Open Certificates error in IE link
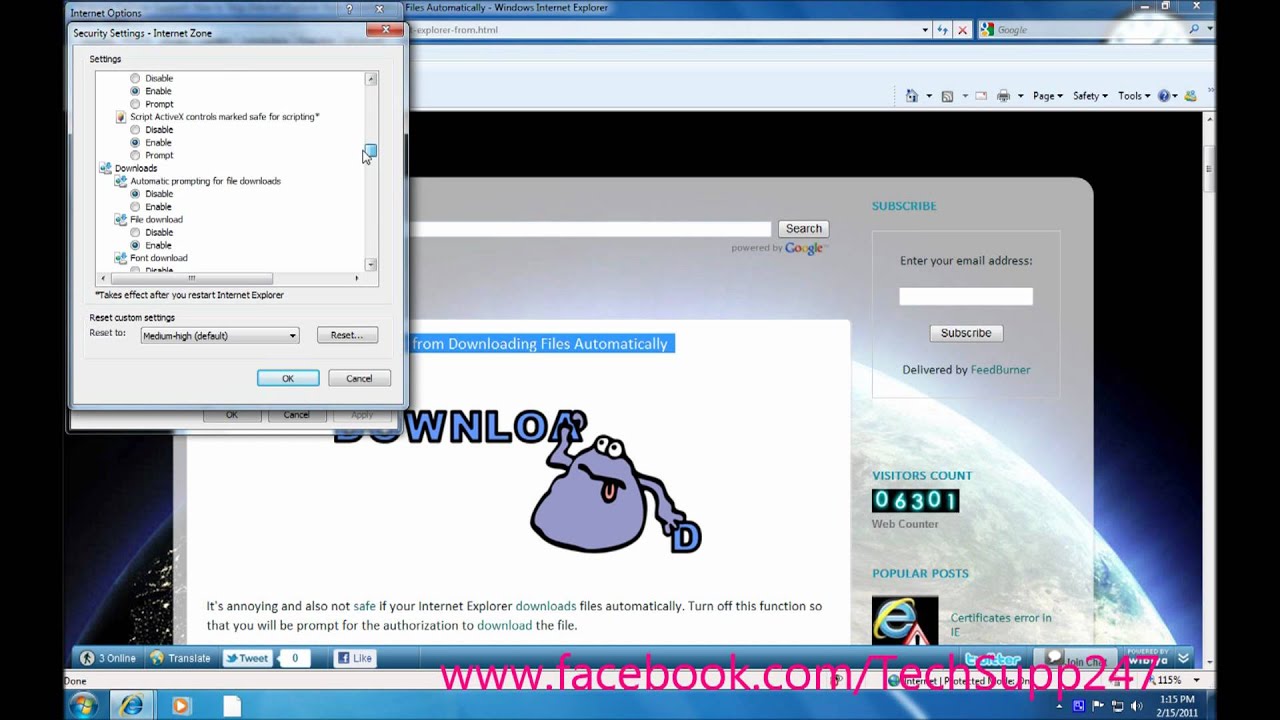This screenshot has width=1280, height=720. pos(1000,625)
